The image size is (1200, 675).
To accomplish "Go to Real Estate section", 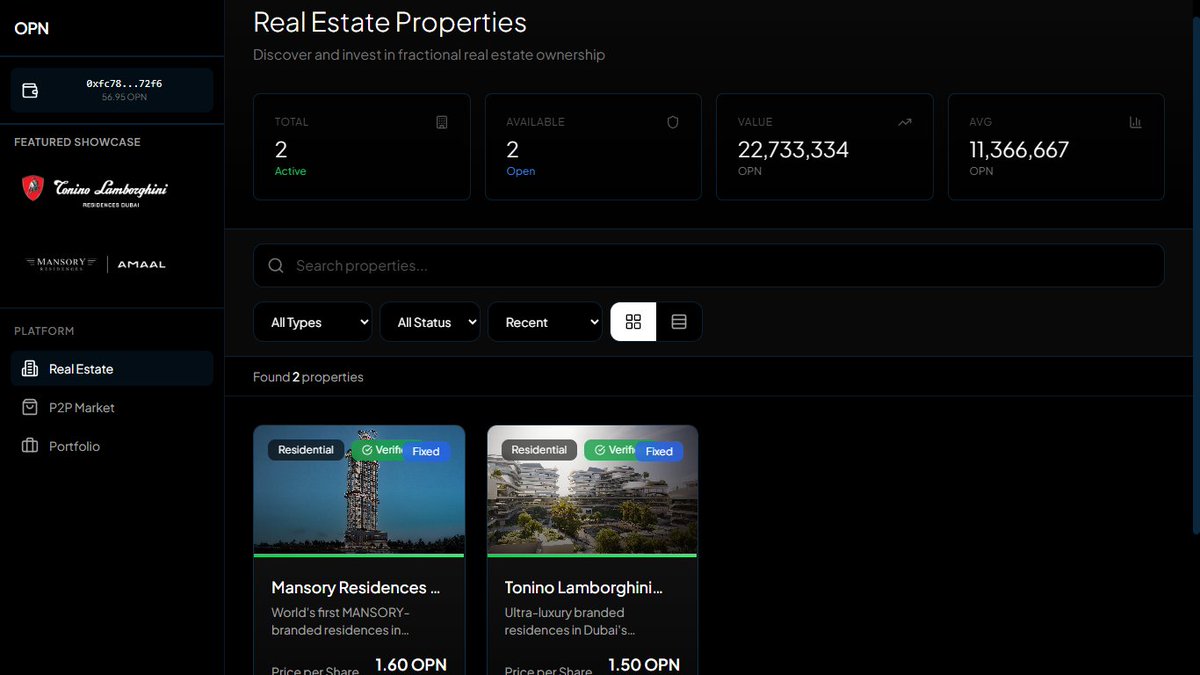I will (112, 369).
